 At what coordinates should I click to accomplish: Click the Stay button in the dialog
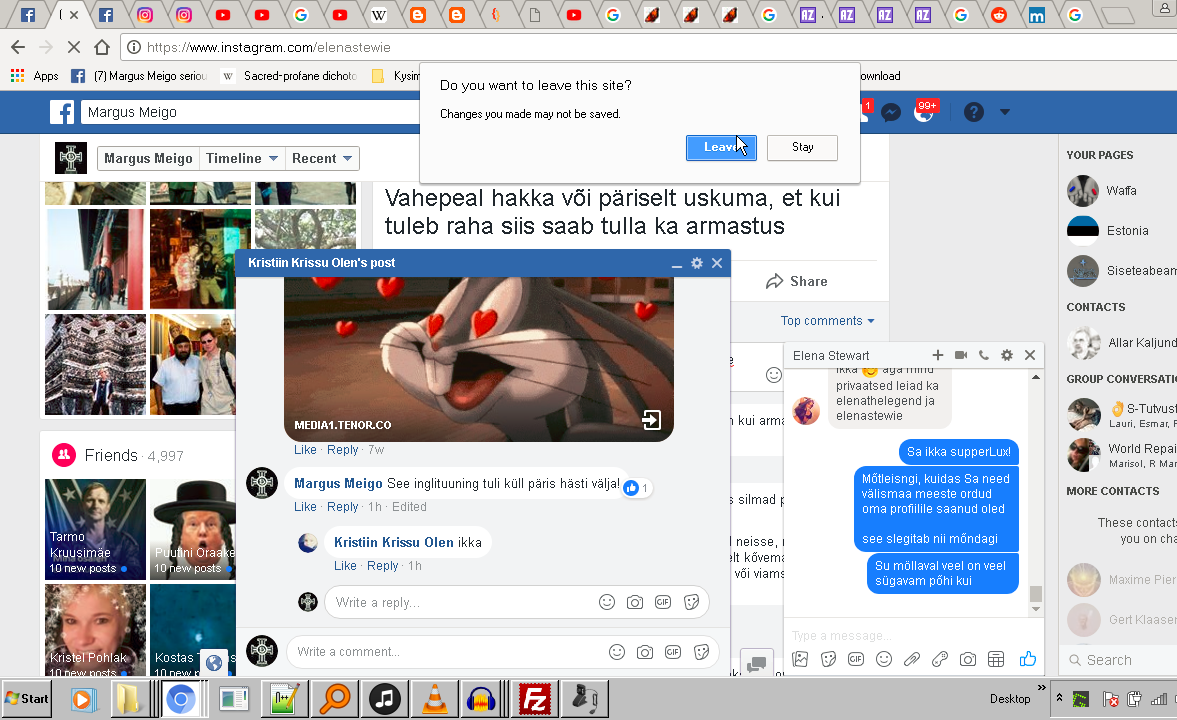(x=802, y=147)
